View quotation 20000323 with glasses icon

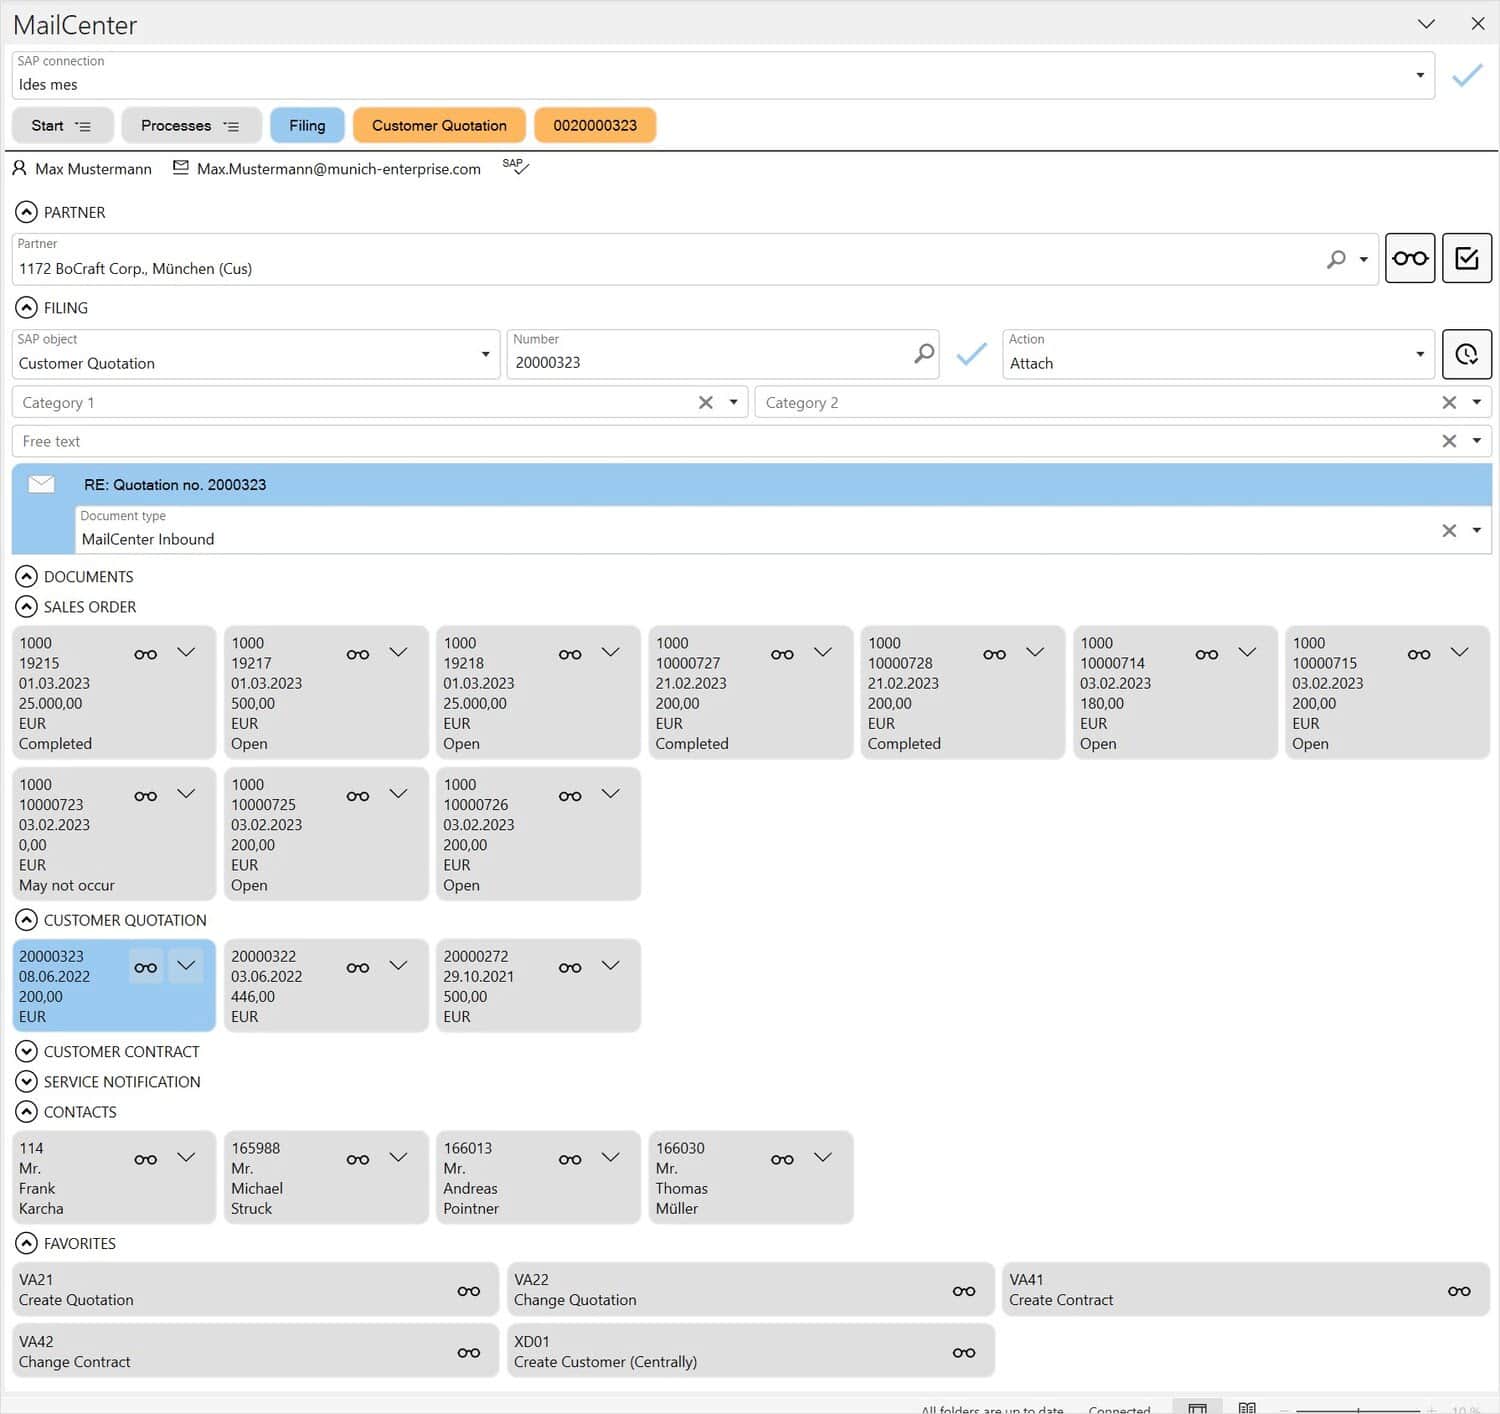(146, 967)
